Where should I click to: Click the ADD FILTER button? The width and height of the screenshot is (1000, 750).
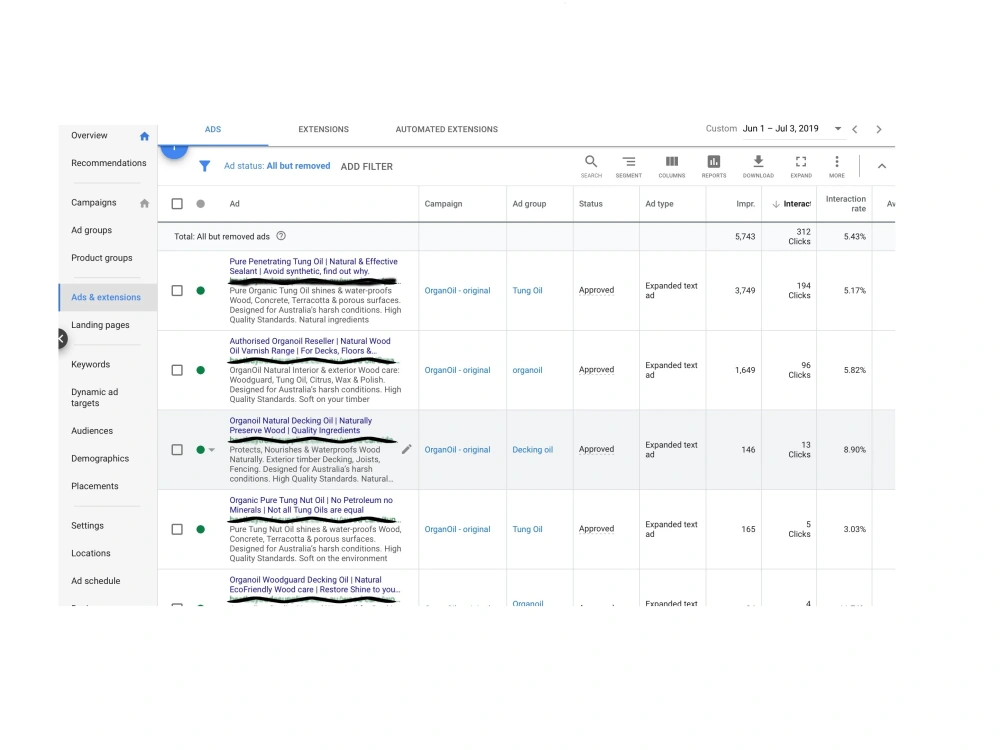tap(367, 166)
